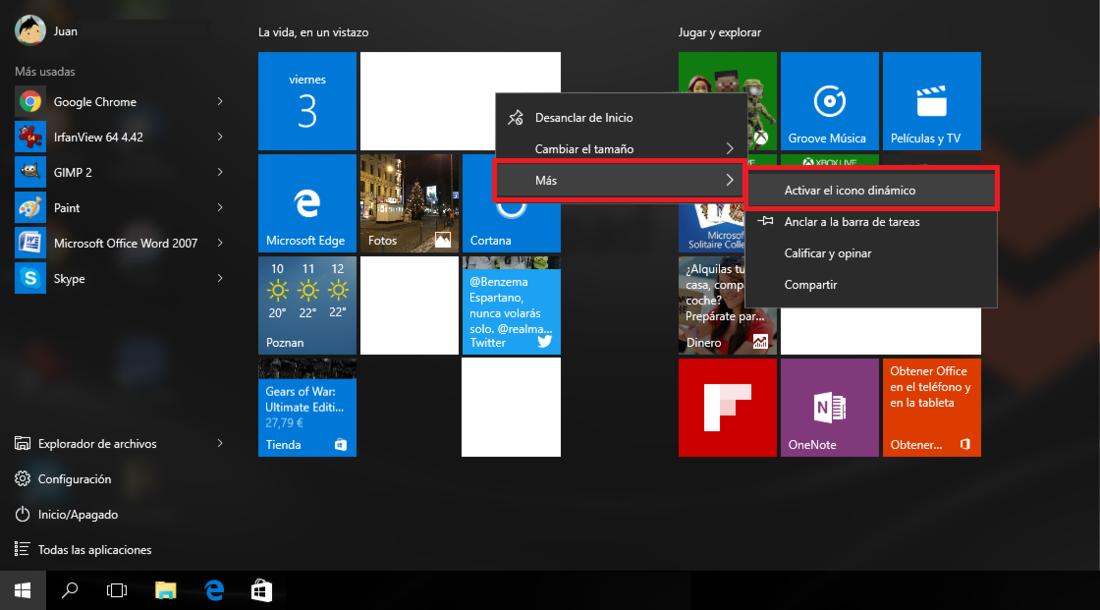Expand GIMP 2 jump list arrow

220,172
